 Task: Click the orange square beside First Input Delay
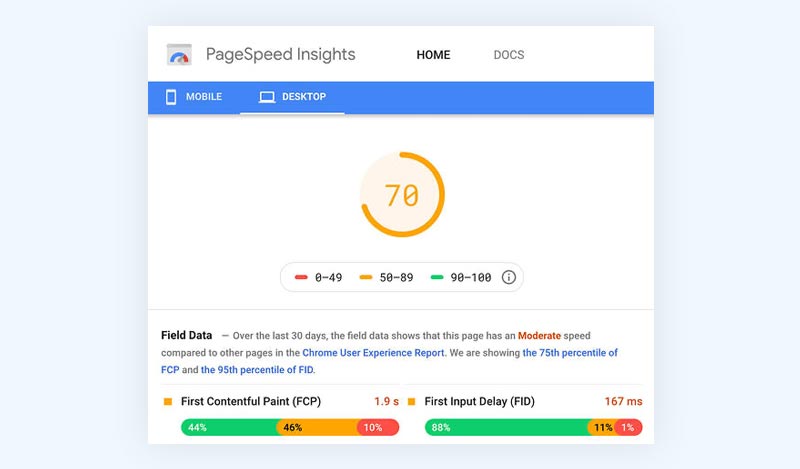click(x=411, y=402)
